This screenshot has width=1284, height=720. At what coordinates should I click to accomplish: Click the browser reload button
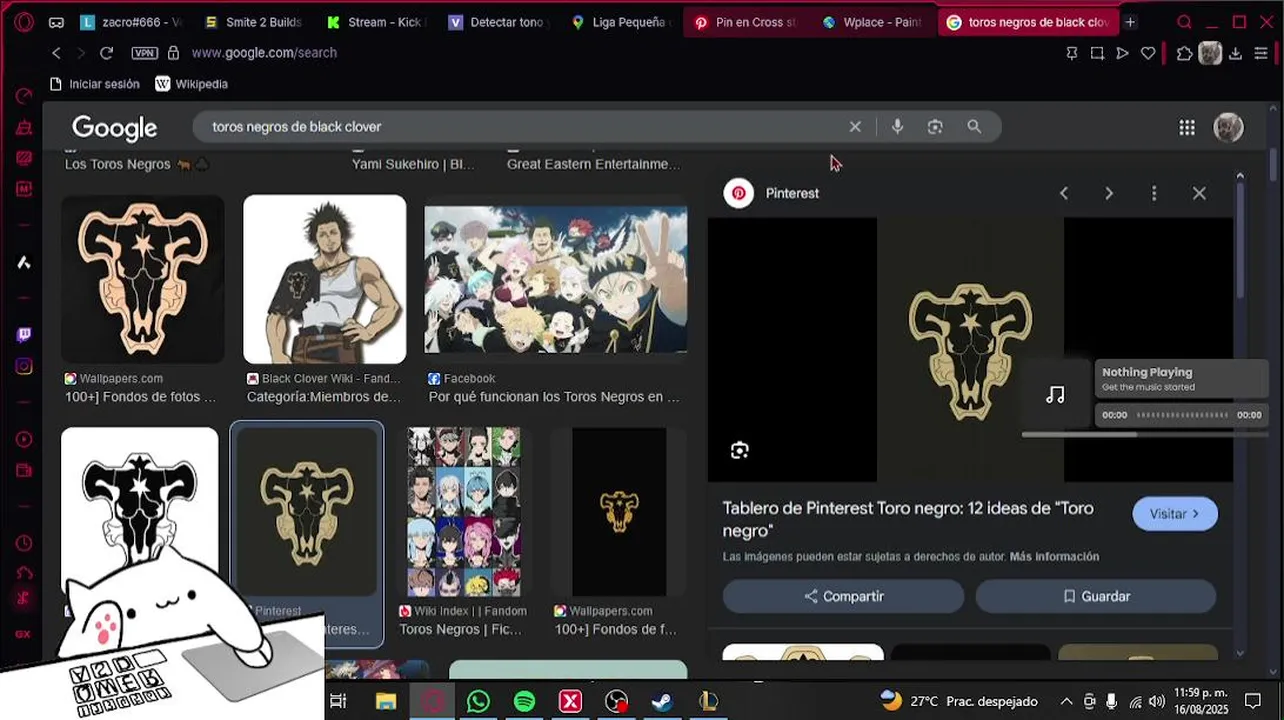click(x=107, y=53)
